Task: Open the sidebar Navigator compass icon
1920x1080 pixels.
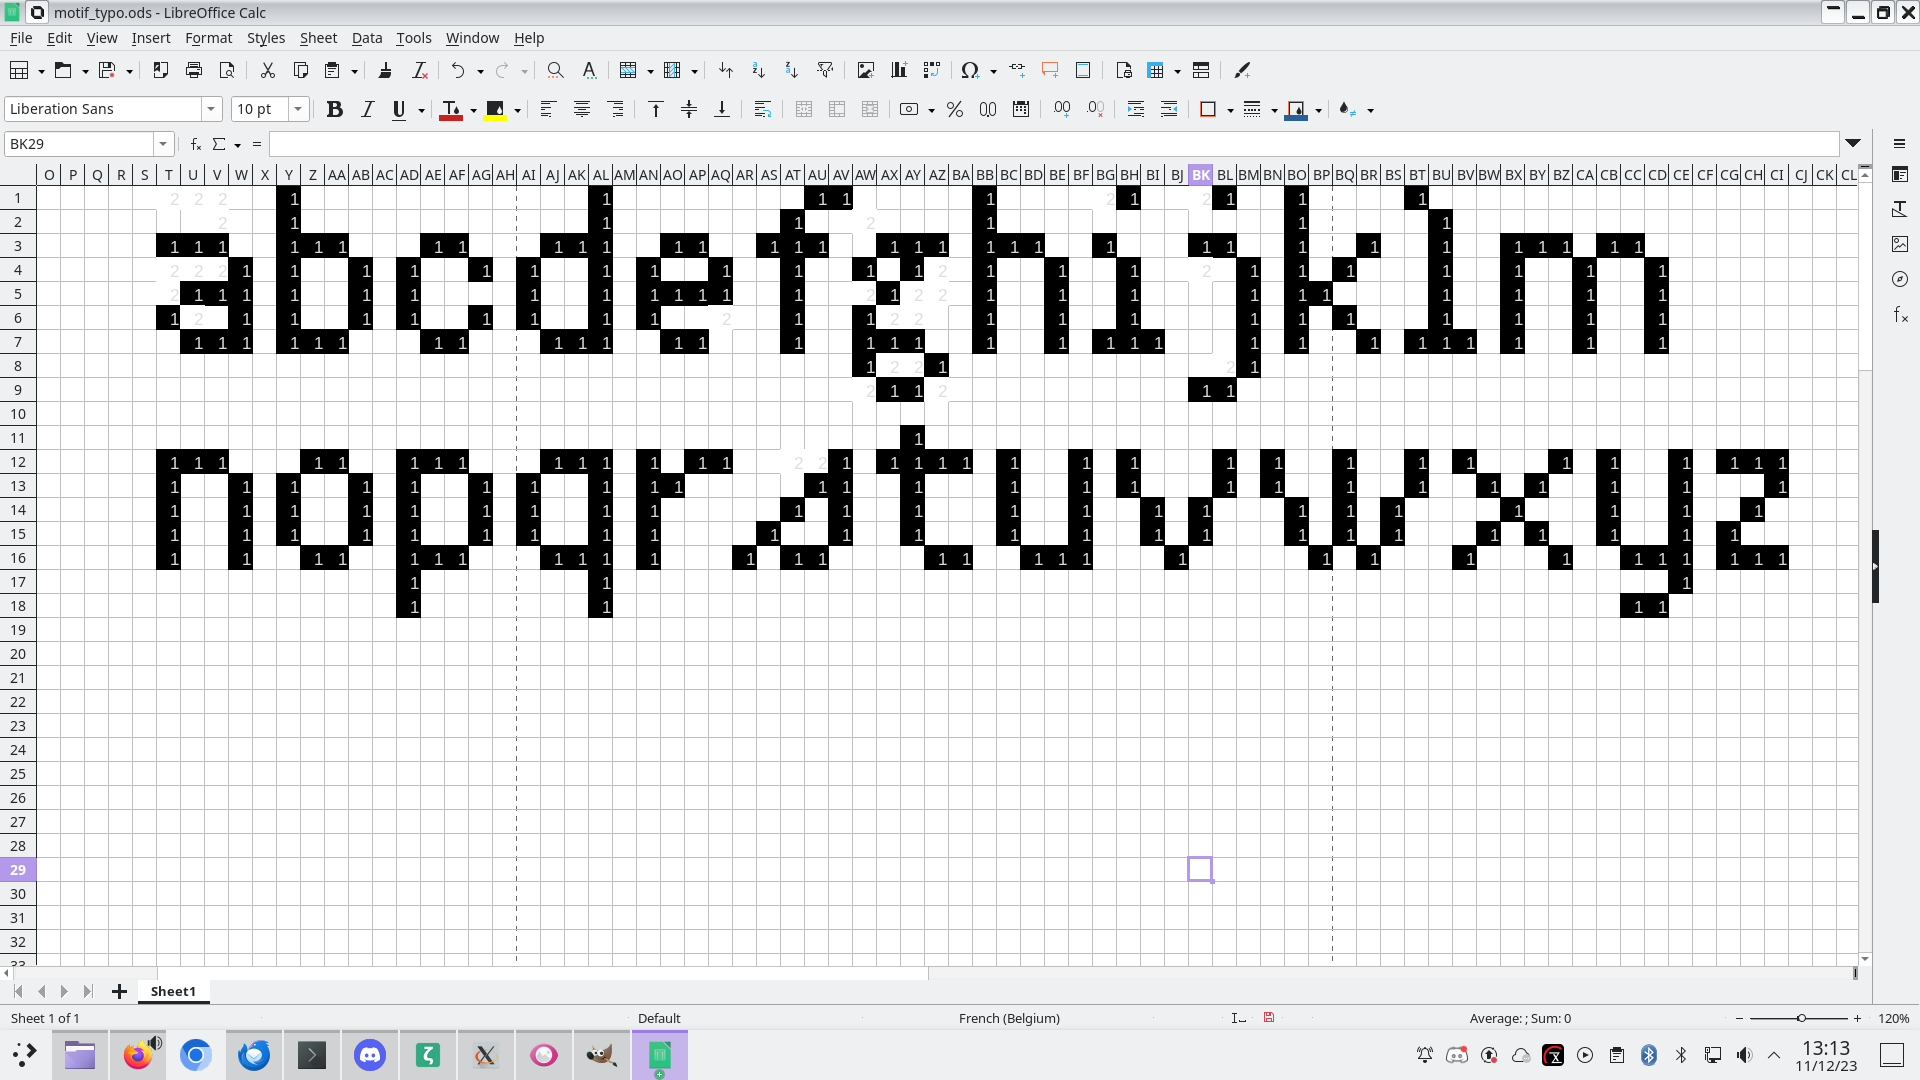Action: [x=1900, y=279]
